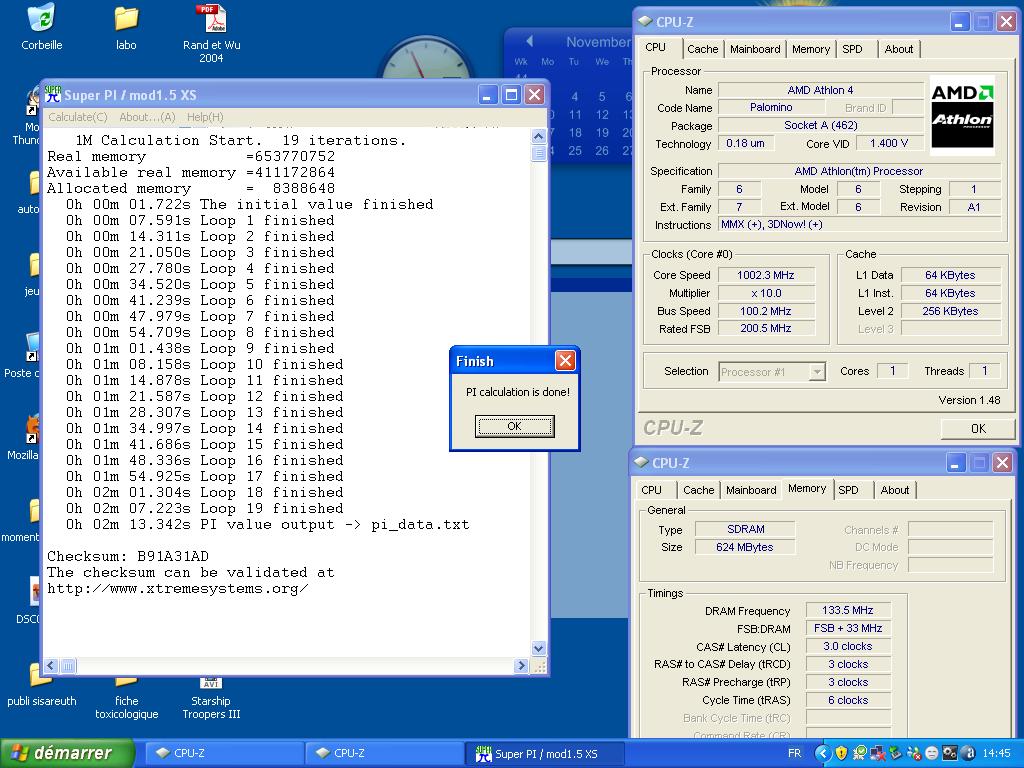Click the Super PI title bar icon
The image size is (1024, 768).
point(53,95)
